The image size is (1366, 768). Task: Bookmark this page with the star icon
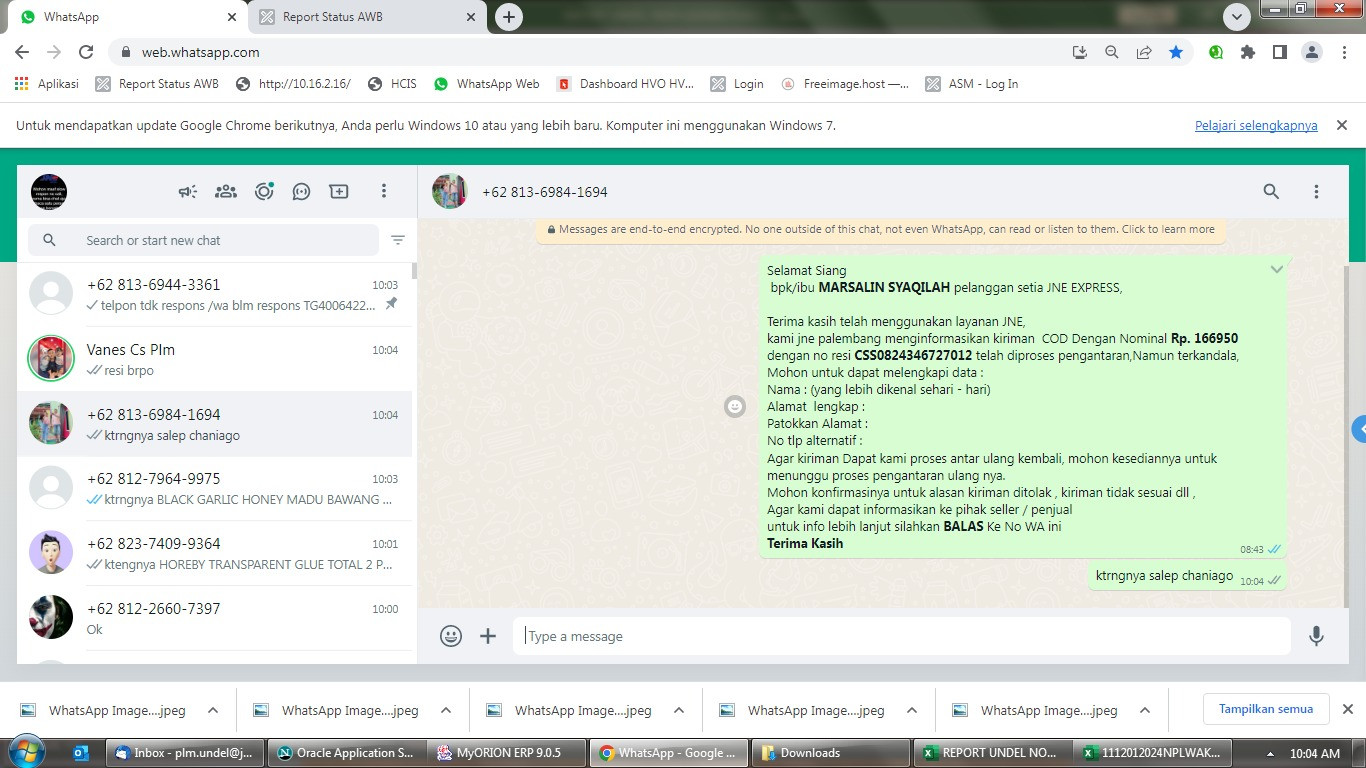pos(1176,52)
